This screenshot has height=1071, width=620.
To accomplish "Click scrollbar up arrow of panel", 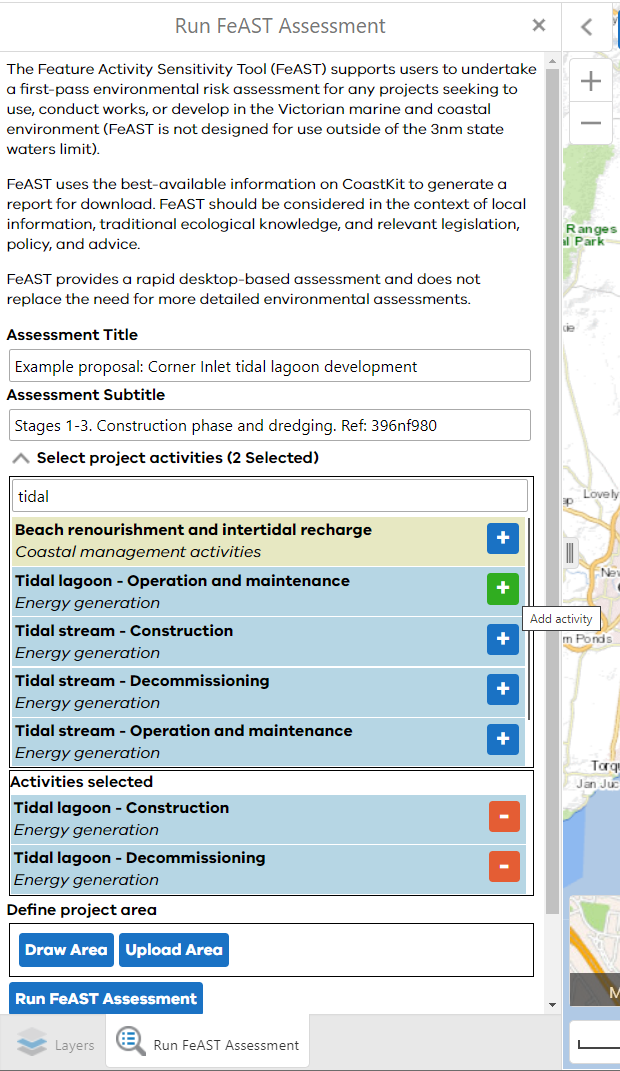I will tap(552, 61).
